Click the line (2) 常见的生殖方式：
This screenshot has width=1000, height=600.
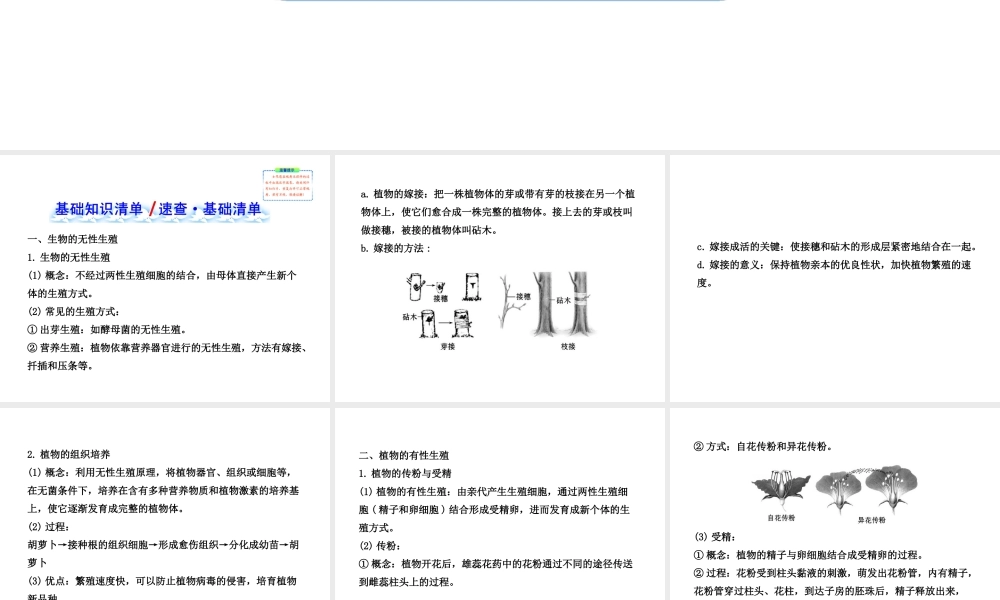[x=73, y=312]
